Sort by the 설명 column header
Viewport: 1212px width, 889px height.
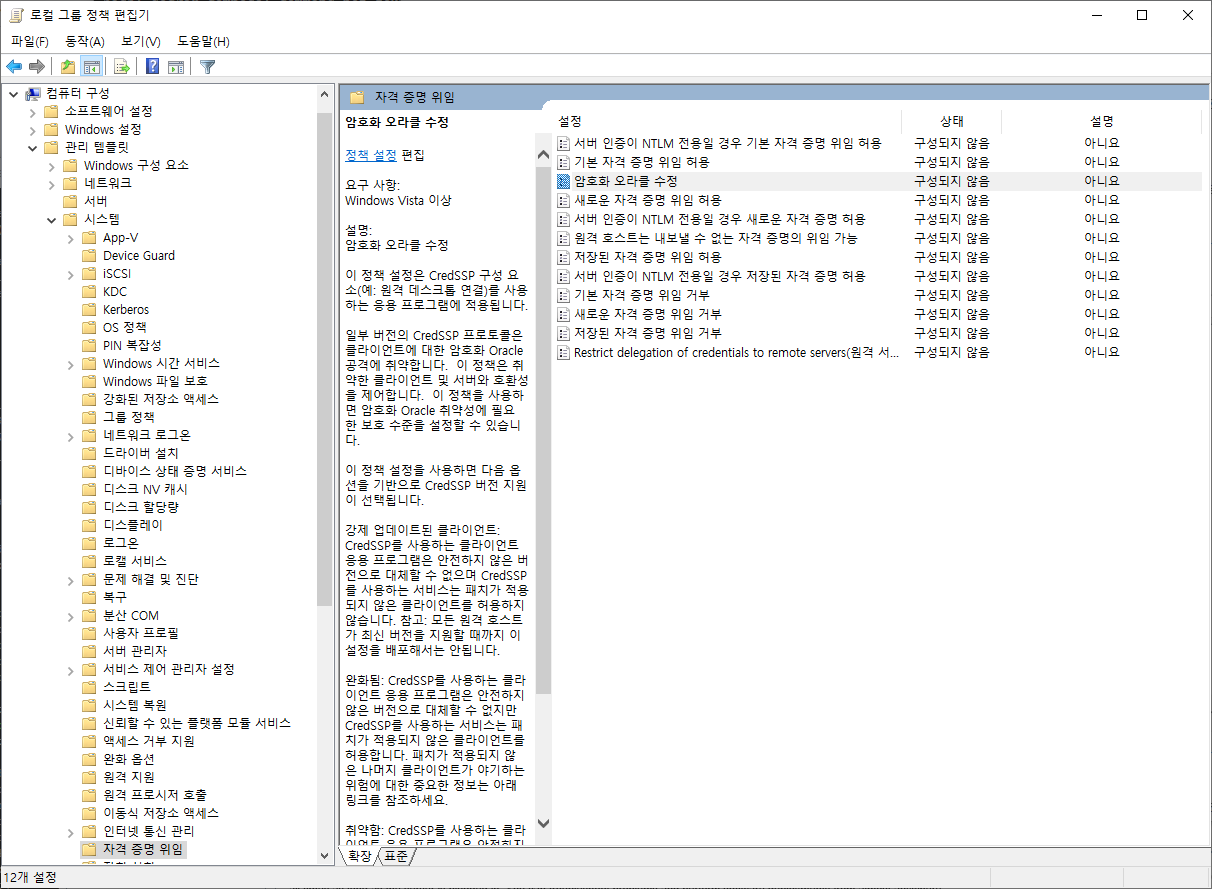click(x=1101, y=121)
